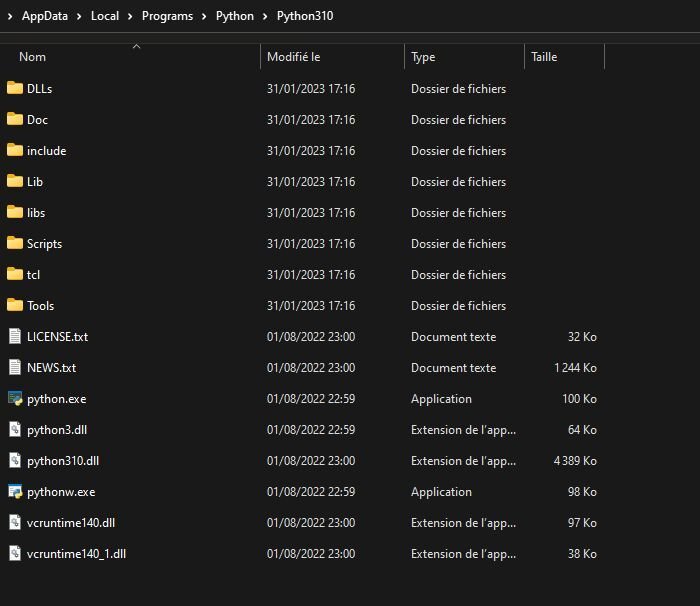Image resolution: width=700 pixels, height=606 pixels.
Task: Click the DLLs folder icon
Action: (x=15, y=88)
